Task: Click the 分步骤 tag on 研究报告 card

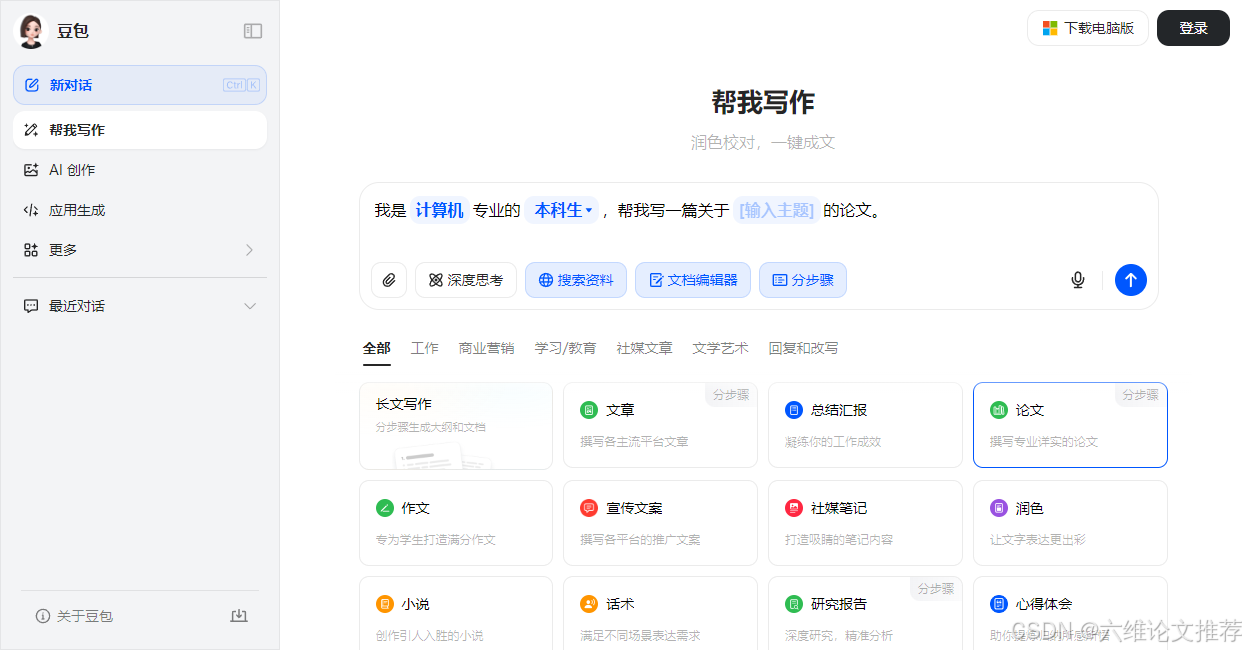Action: pos(936,589)
